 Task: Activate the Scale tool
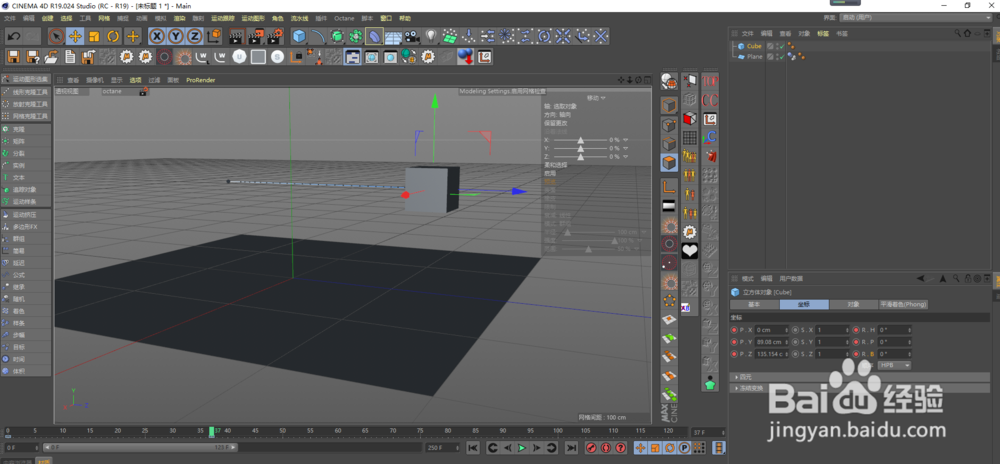coord(94,36)
